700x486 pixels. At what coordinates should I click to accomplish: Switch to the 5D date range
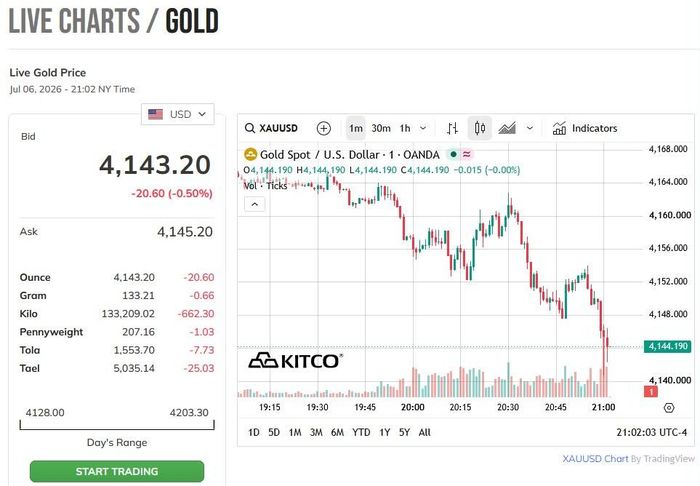coord(274,432)
